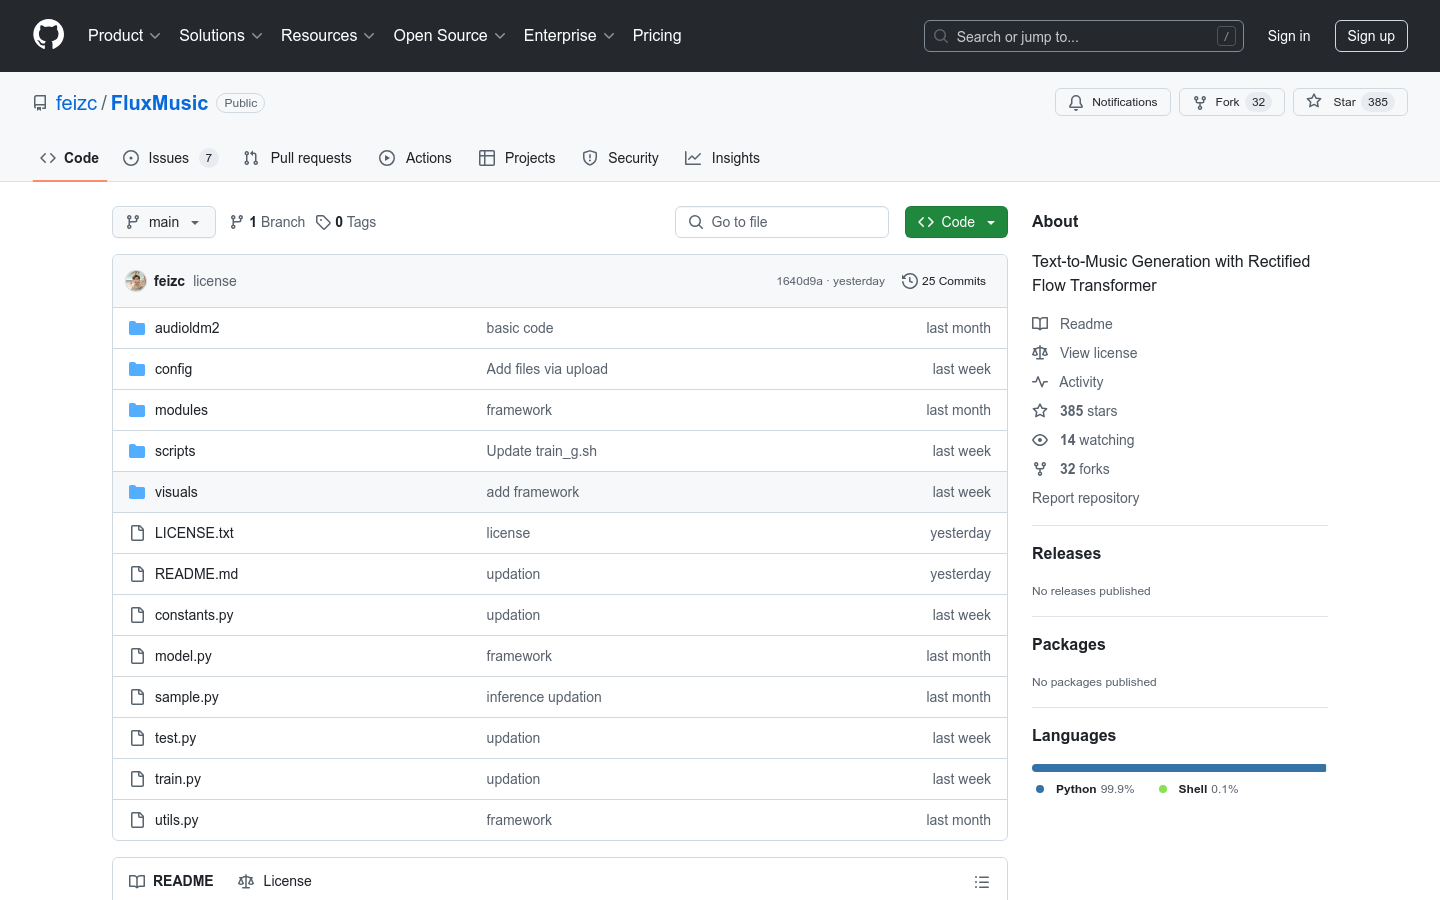Screen dimensions: 1440x900
Task: Expand the Enterprise menu
Action: pos(569,35)
